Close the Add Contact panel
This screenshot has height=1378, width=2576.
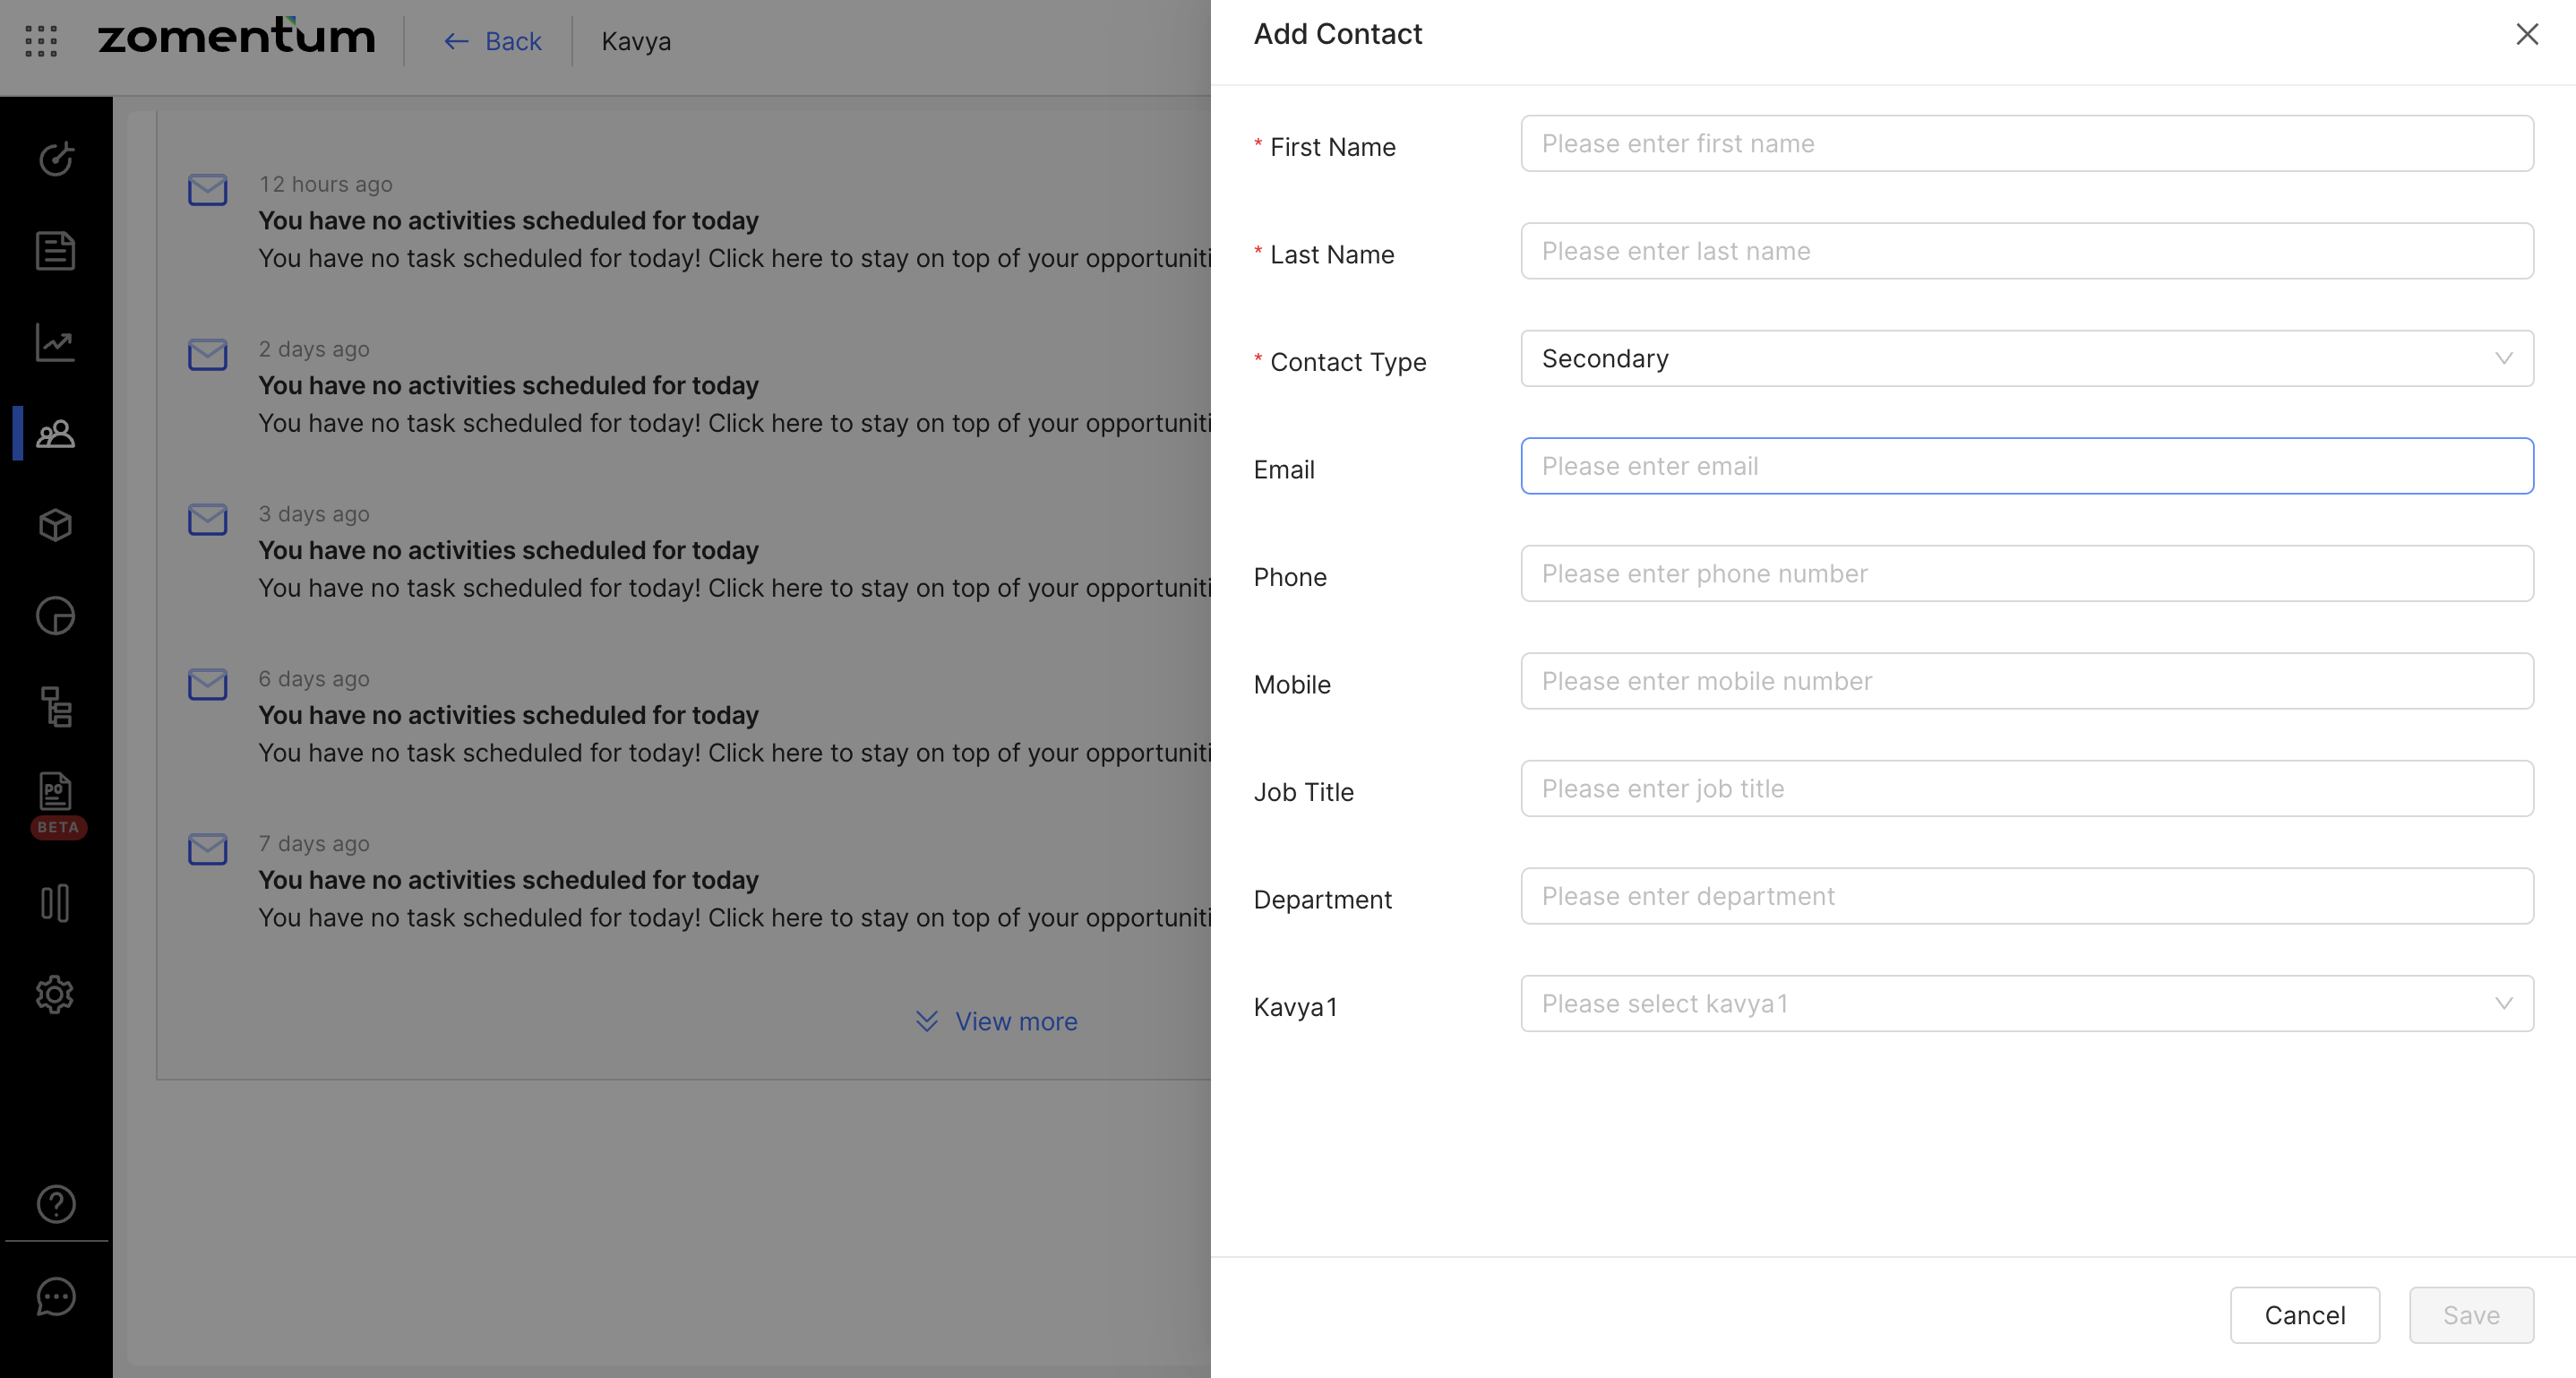[2527, 35]
